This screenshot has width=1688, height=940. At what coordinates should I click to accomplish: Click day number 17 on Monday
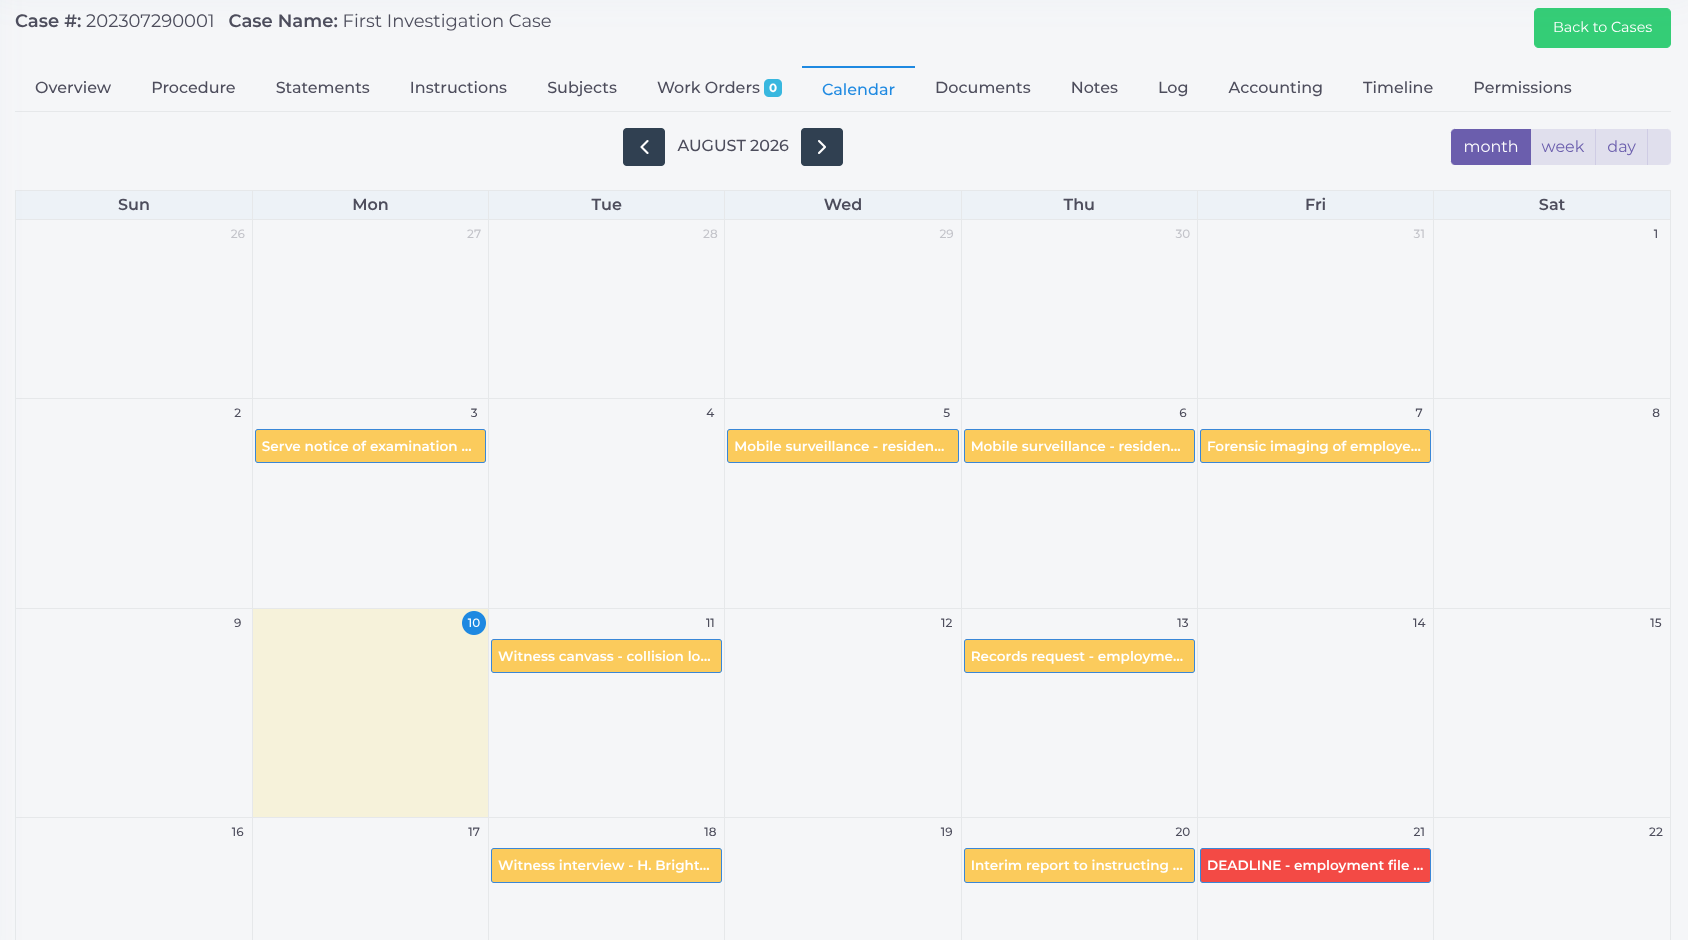474,832
